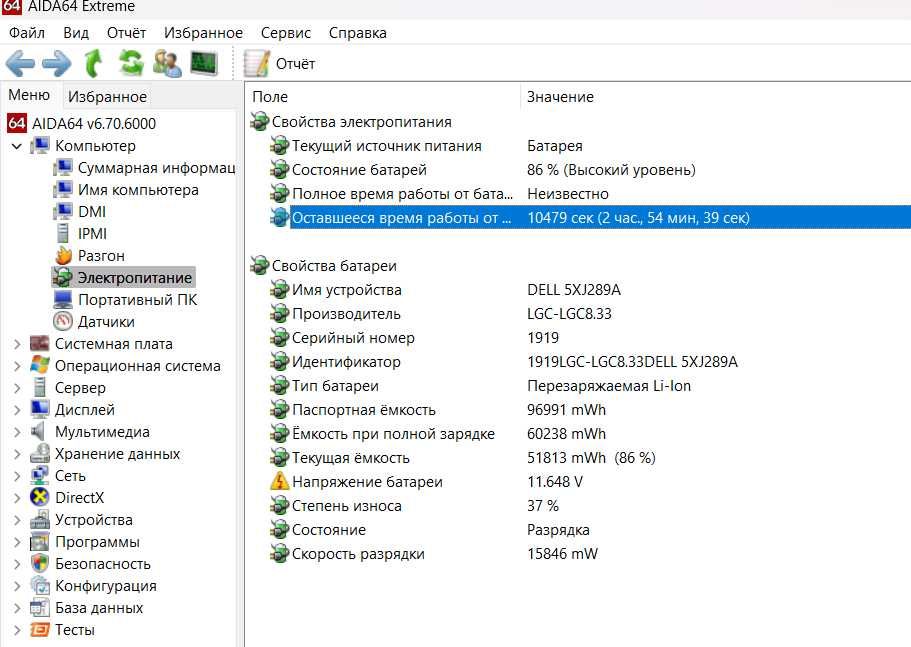Image resolution: width=911 pixels, height=647 pixels.
Task: Click the Тесты orange icon
Action: point(40,630)
